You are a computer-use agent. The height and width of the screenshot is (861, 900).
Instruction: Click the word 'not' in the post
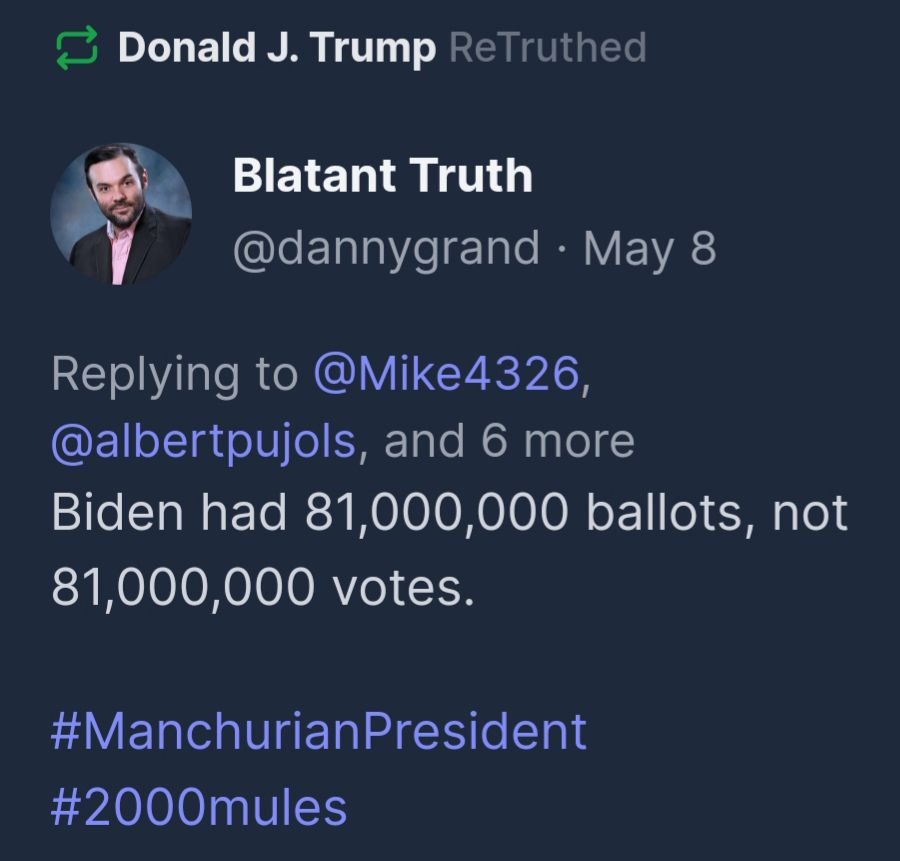pyautogui.click(x=810, y=513)
